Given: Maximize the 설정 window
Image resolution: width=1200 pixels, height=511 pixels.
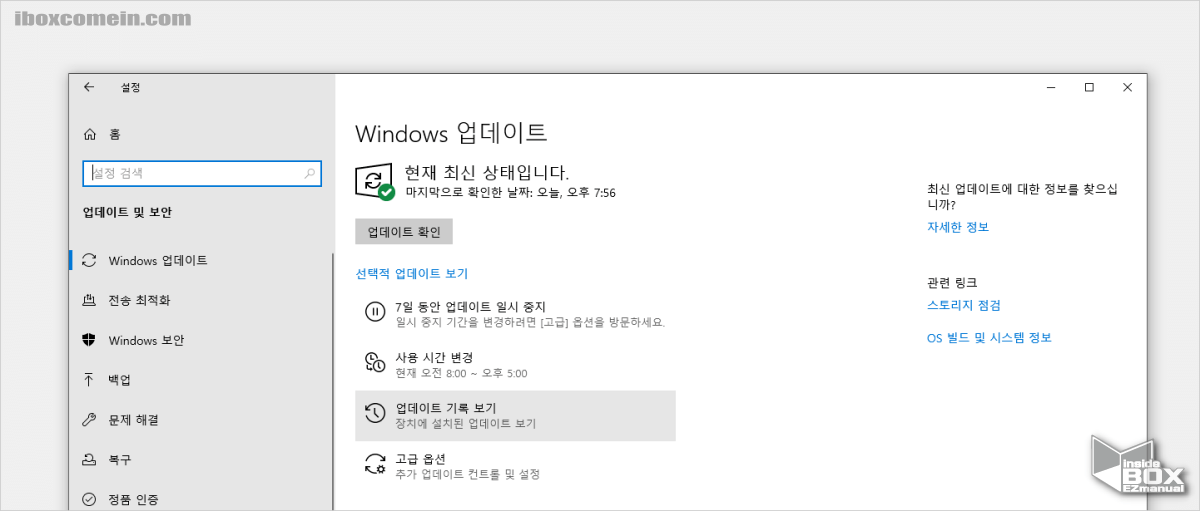Looking at the screenshot, I should click(x=1089, y=87).
